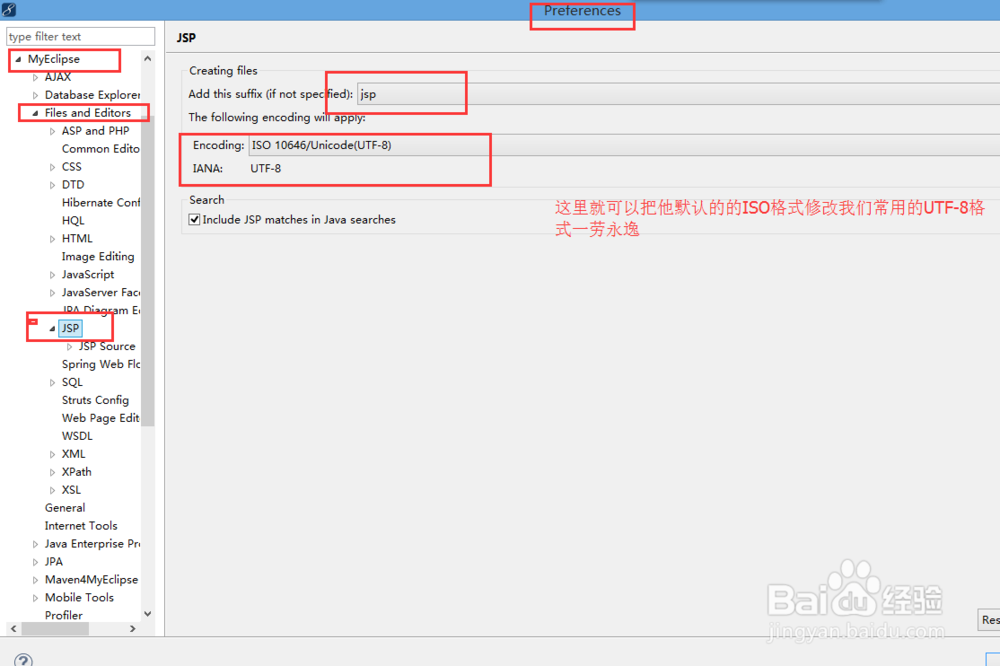Select Hibernate Configuration tree item
Screen dimensions: 1000x666
tap(100, 202)
